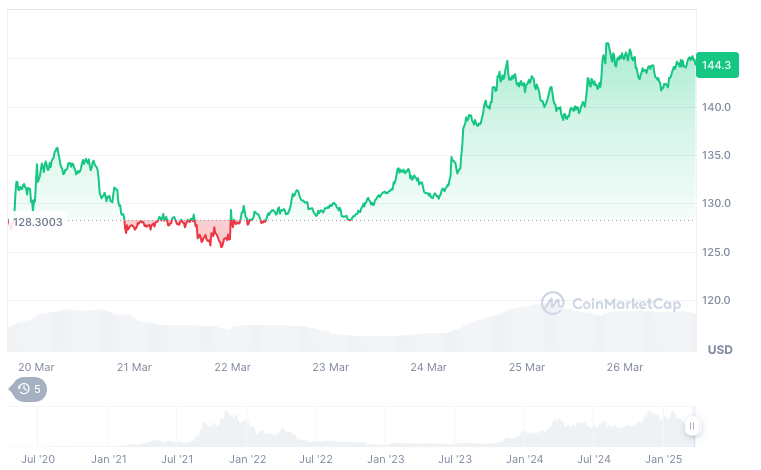761x470 pixels.
Task: Click the green 144.3 current price tag
Action: point(717,65)
